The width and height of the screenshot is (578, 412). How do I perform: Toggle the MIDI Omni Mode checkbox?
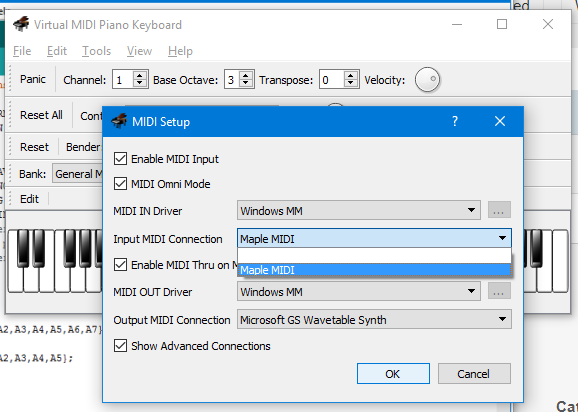click(120, 184)
